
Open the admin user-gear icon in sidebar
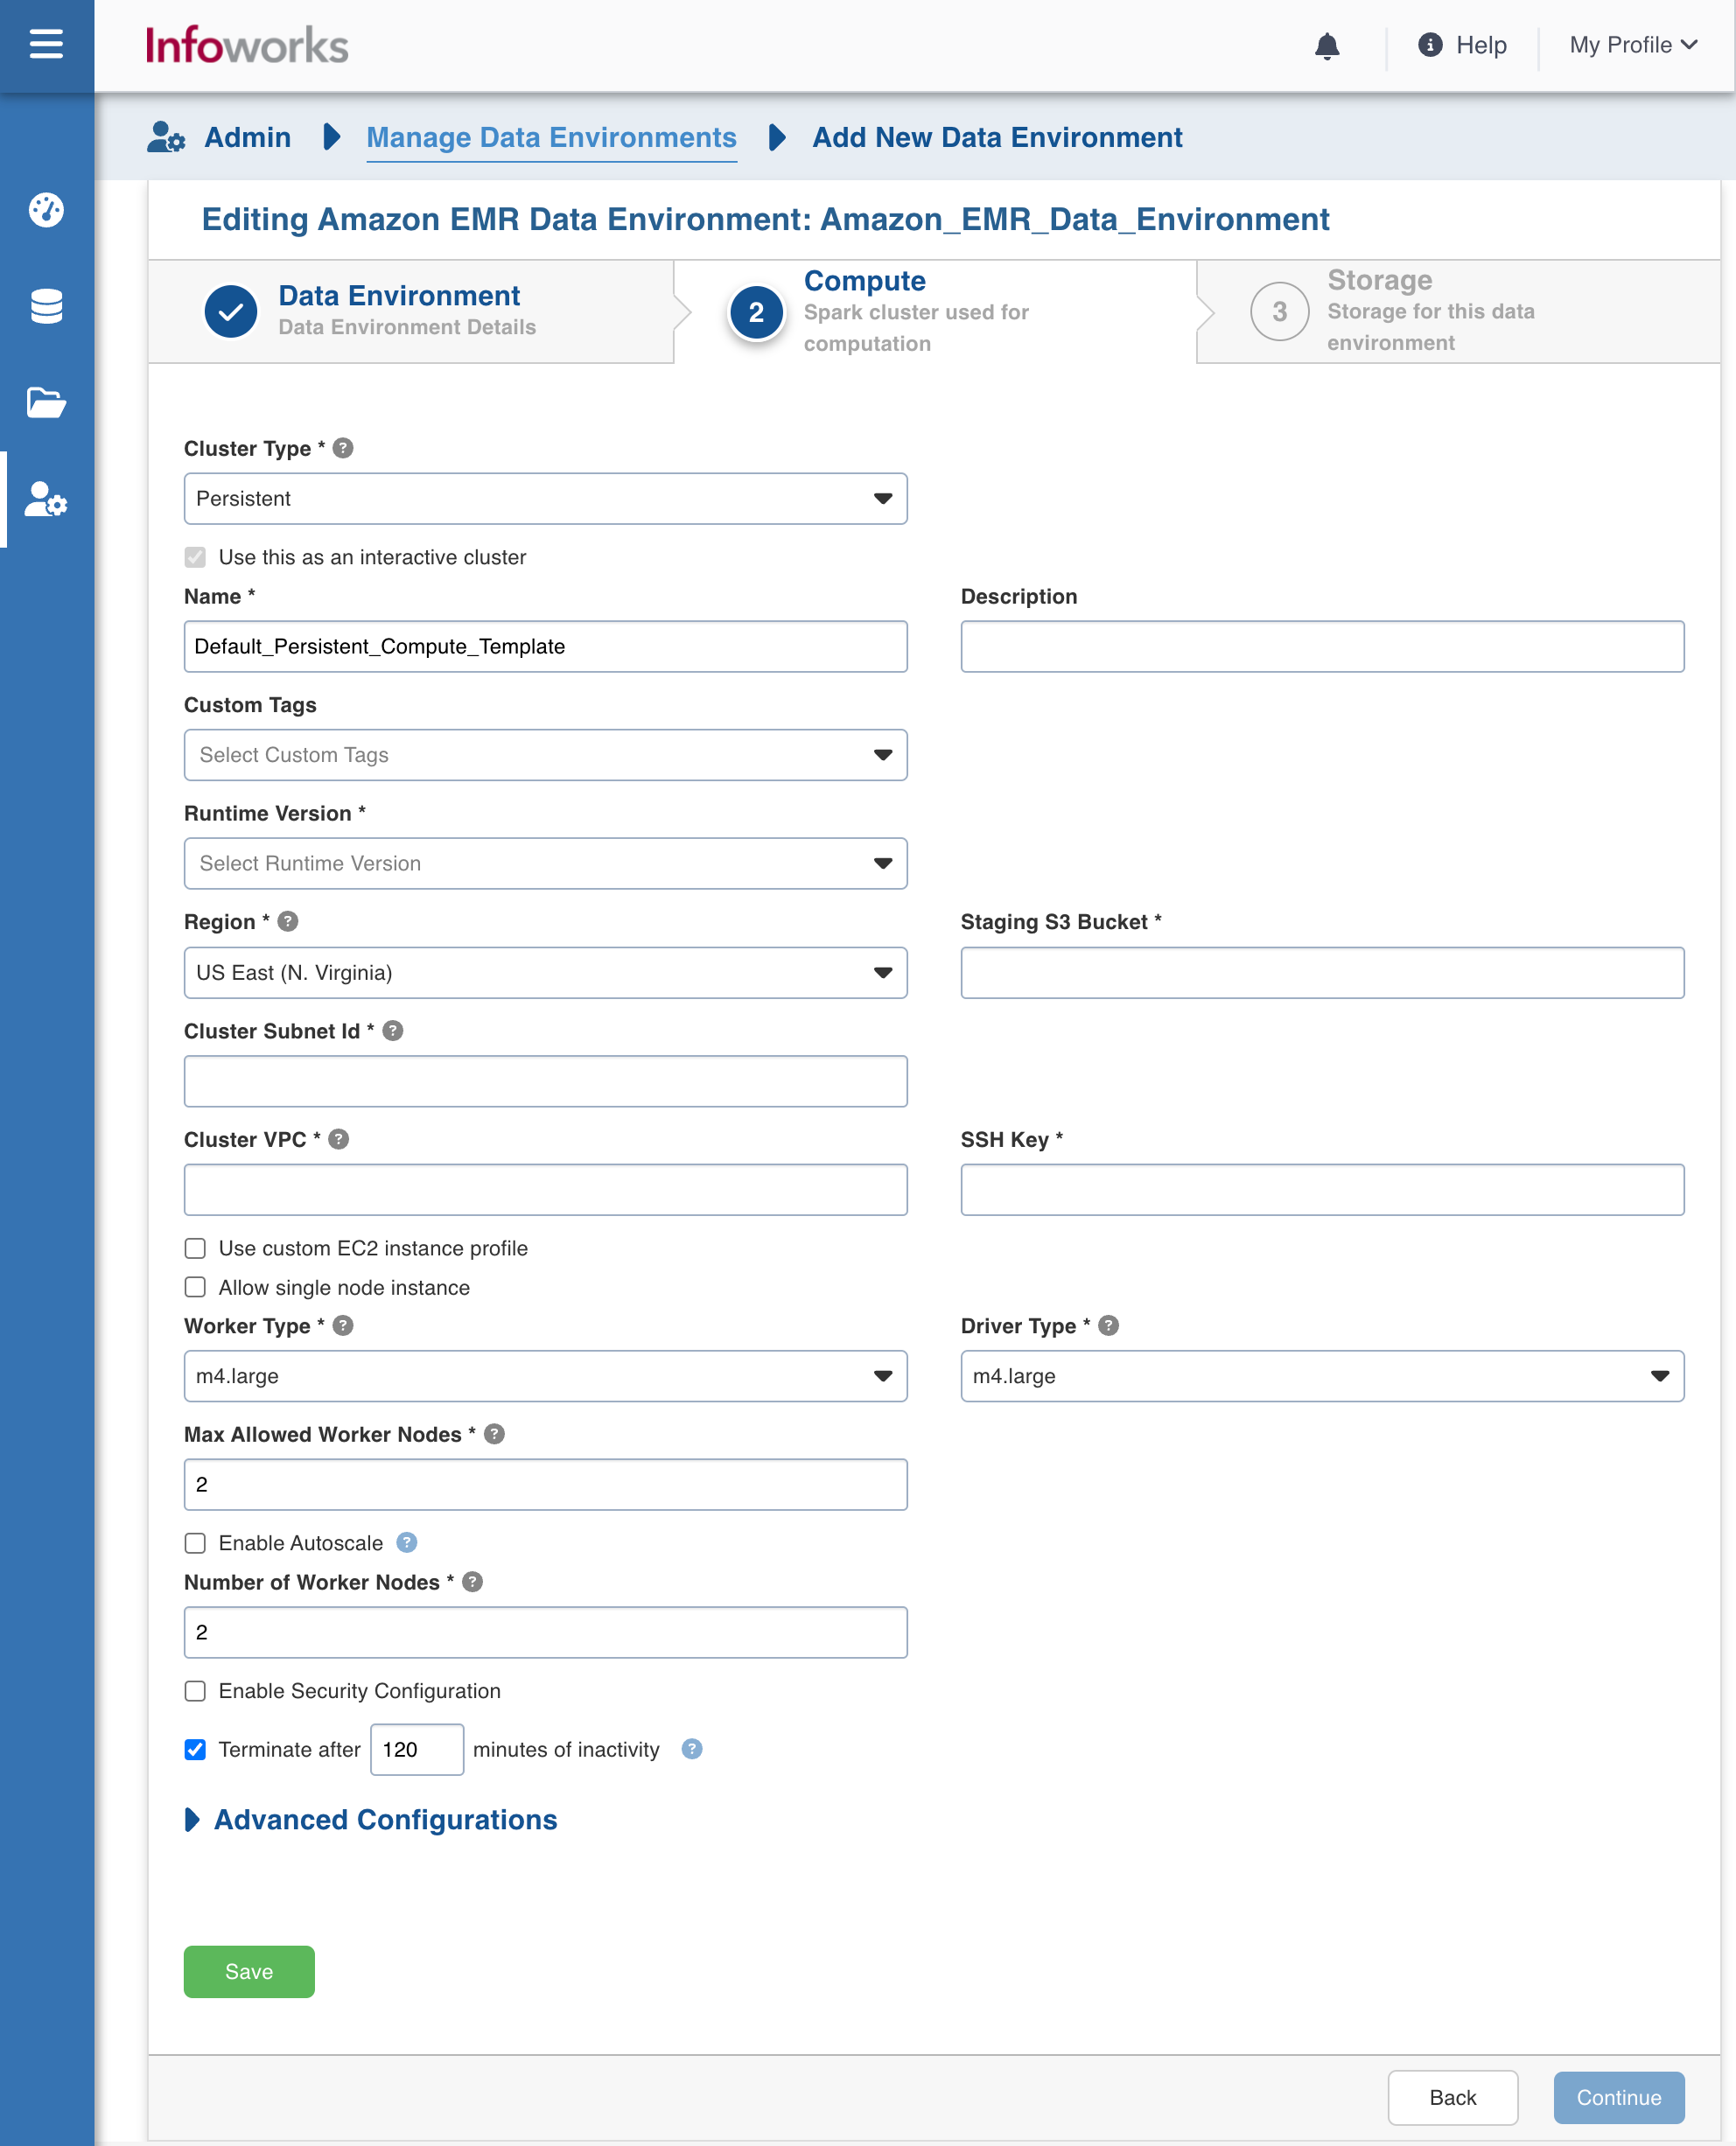[x=46, y=499]
